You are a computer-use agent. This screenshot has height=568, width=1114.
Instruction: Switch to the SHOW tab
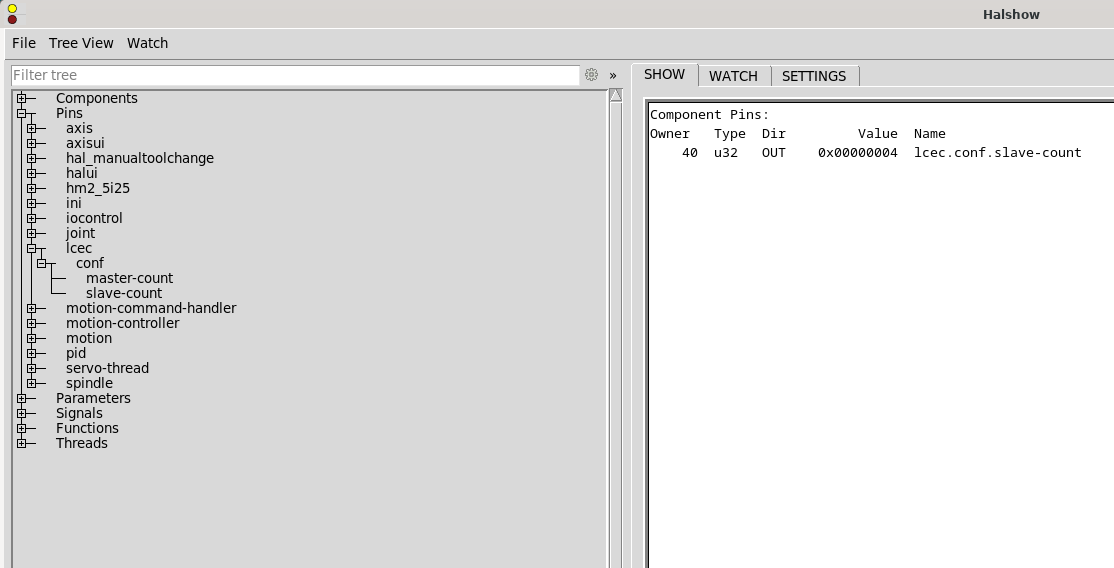(664, 75)
